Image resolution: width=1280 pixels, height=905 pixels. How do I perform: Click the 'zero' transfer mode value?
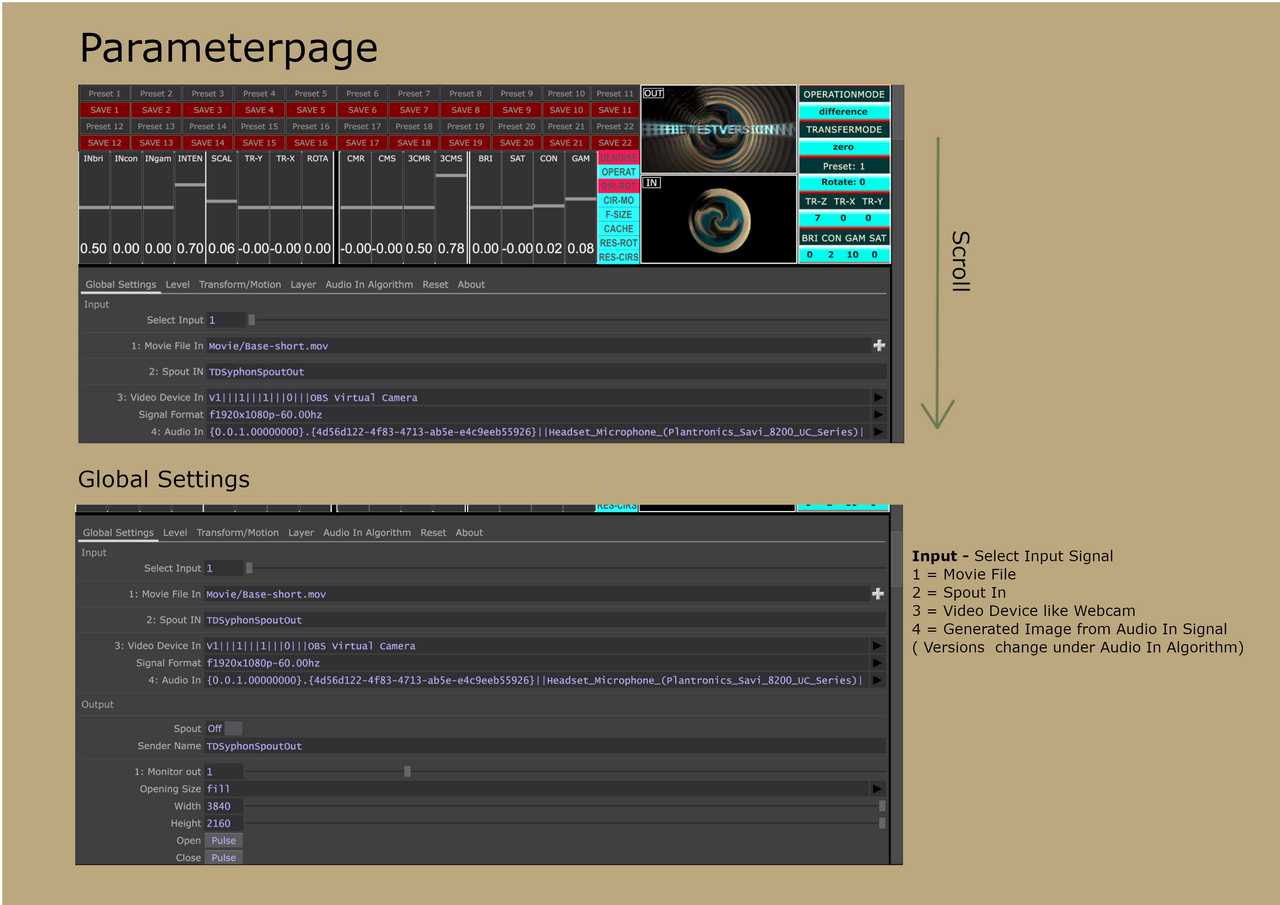[x=844, y=147]
